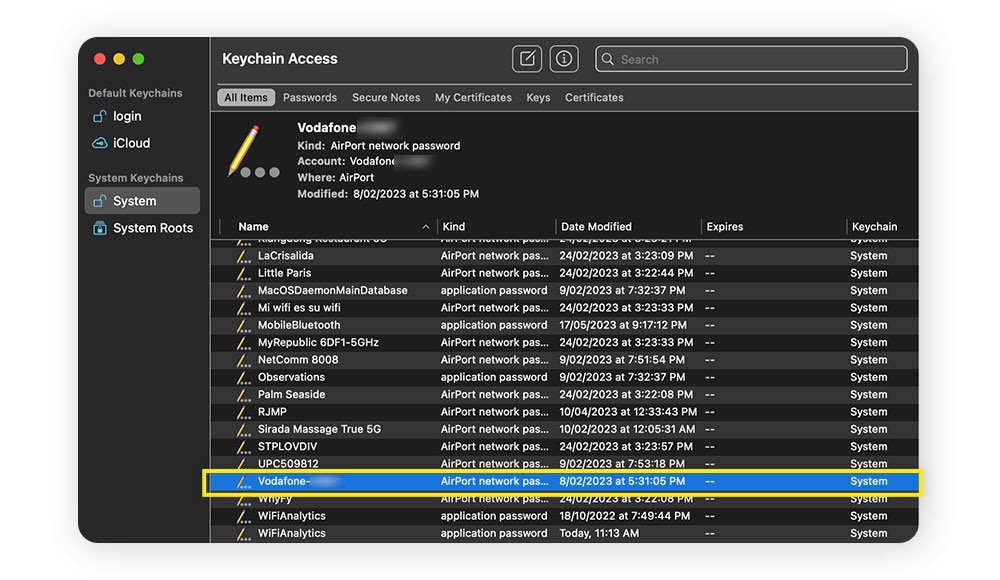Open the My Certificates tab

point(473,98)
